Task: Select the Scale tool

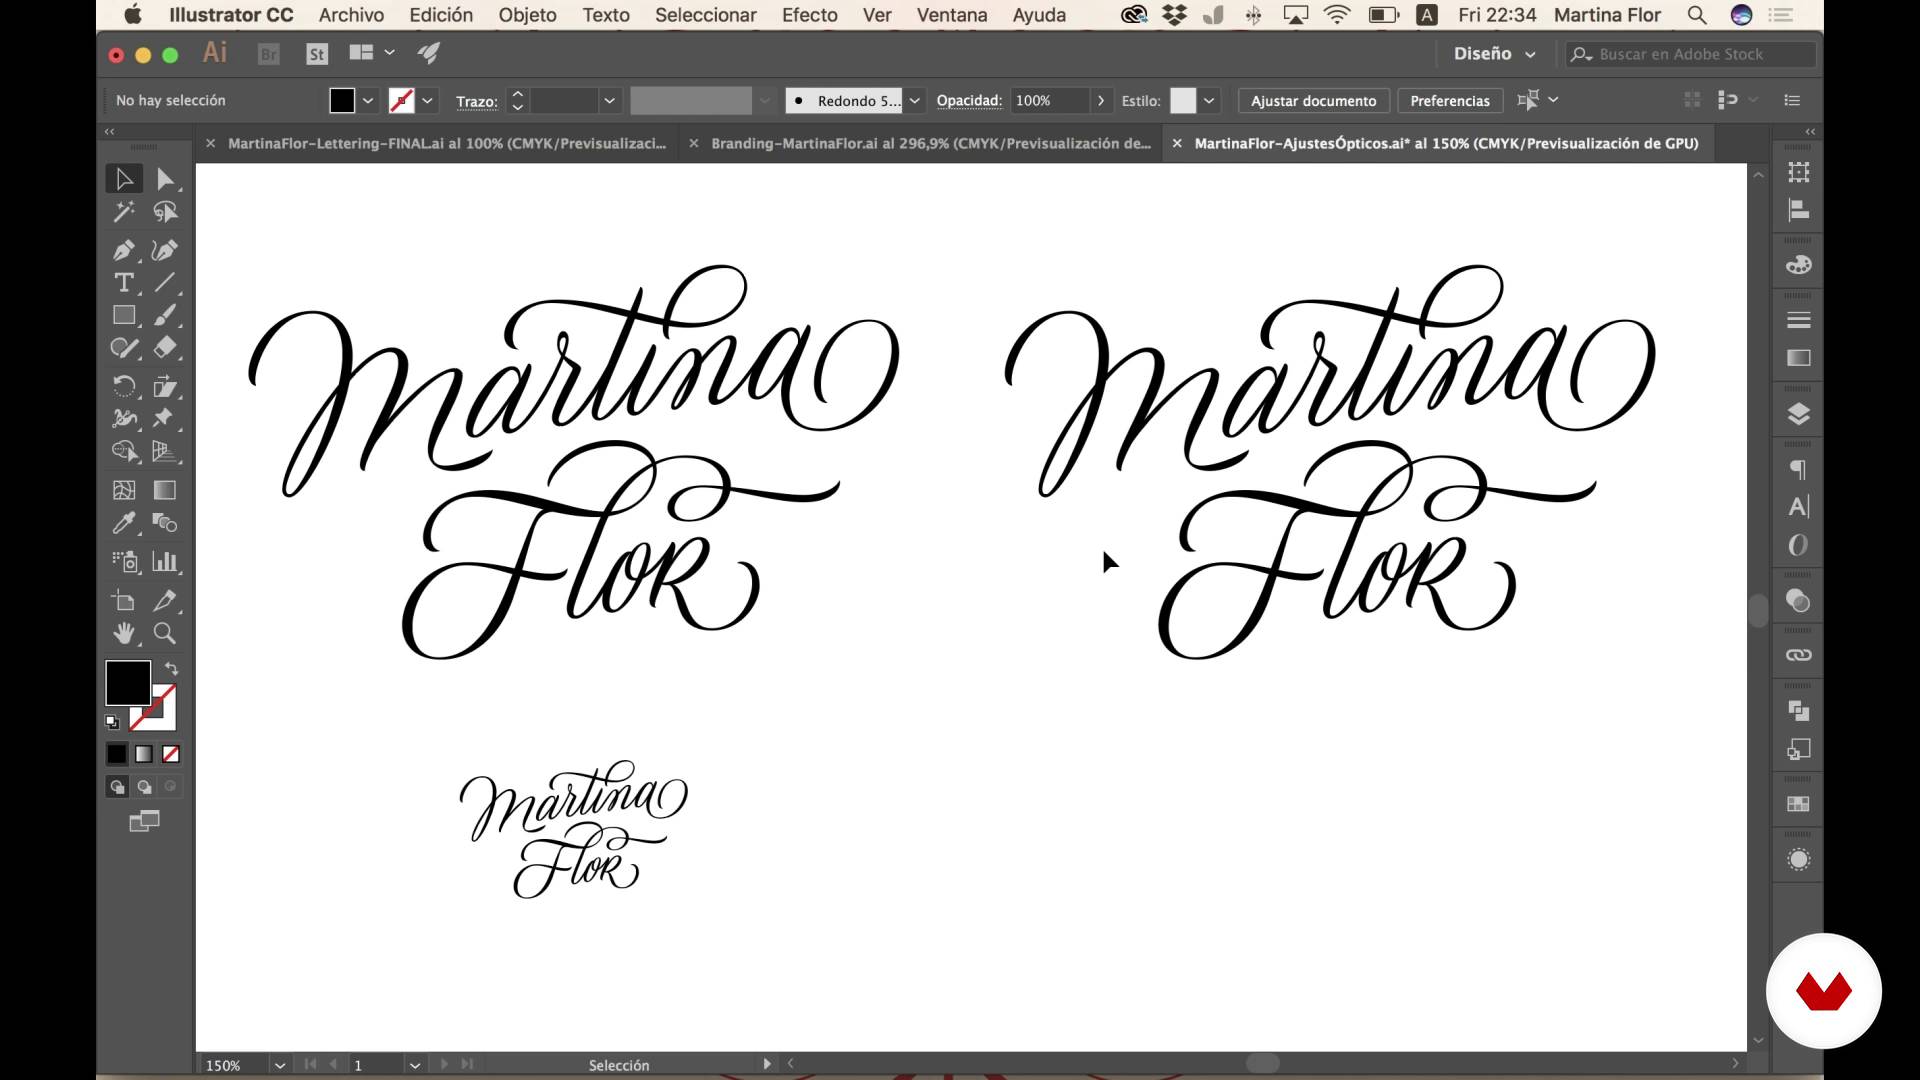Action: pyautogui.click(x=165, y=386)
